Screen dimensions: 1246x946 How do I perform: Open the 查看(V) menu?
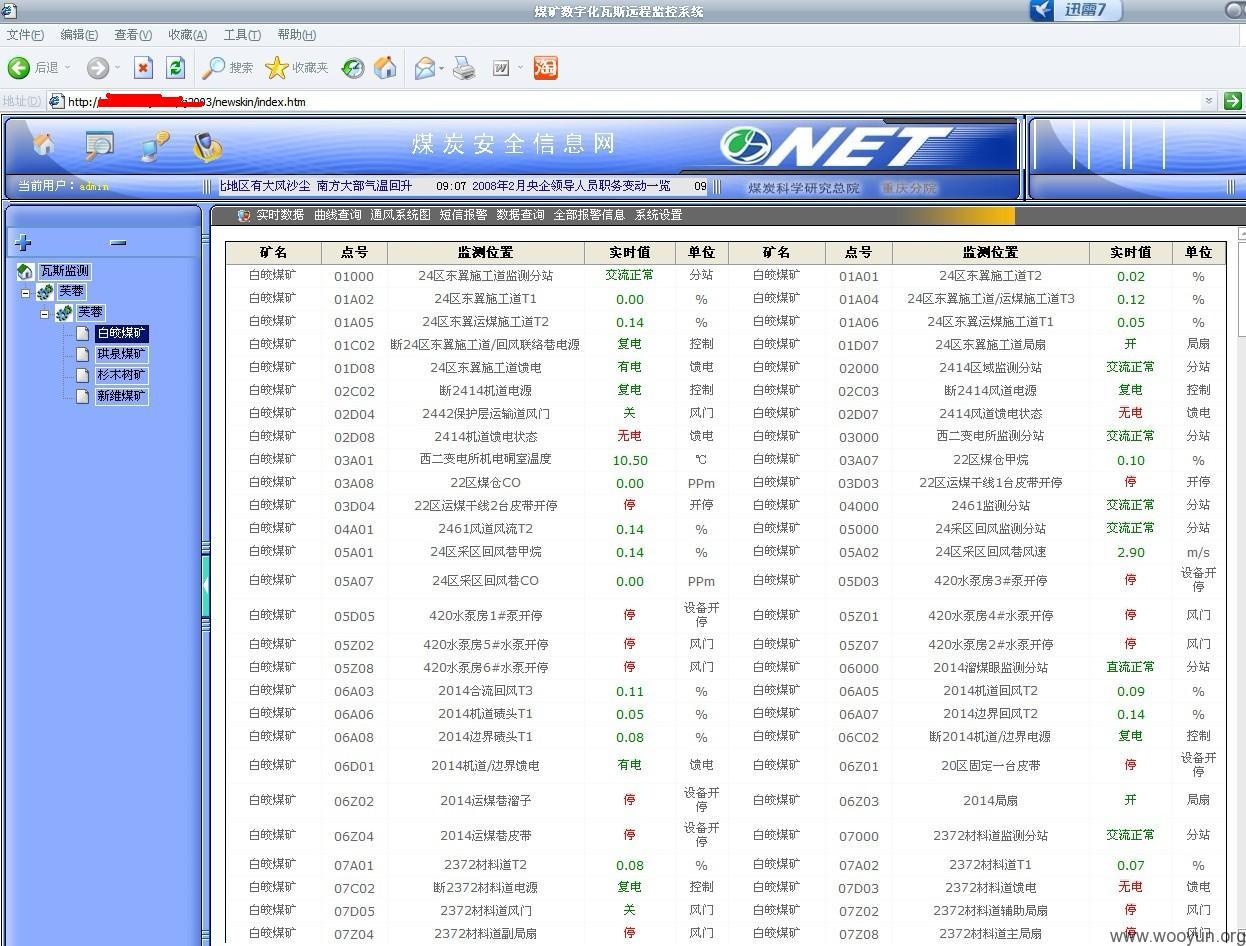[x=133, y=35]
